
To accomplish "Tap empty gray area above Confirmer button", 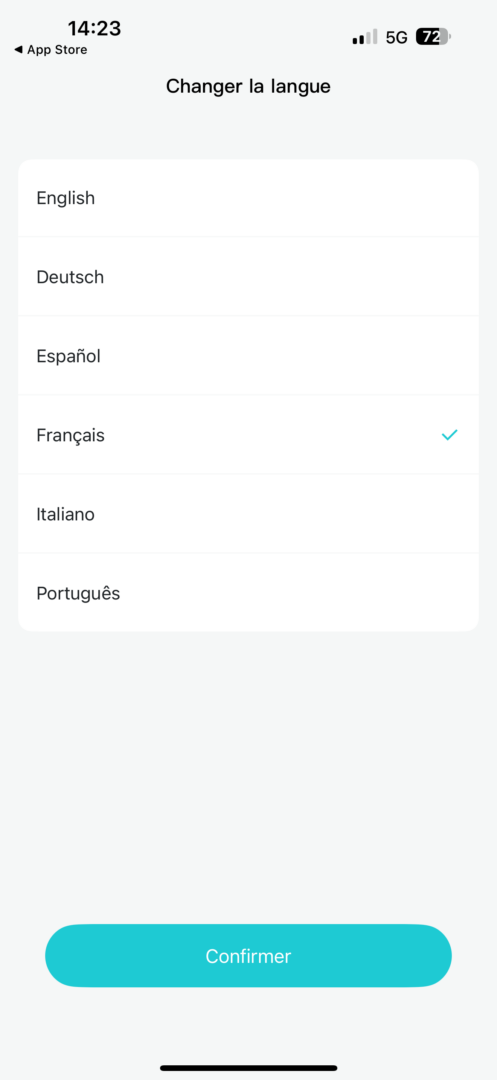I will click(x=248, y=778).
